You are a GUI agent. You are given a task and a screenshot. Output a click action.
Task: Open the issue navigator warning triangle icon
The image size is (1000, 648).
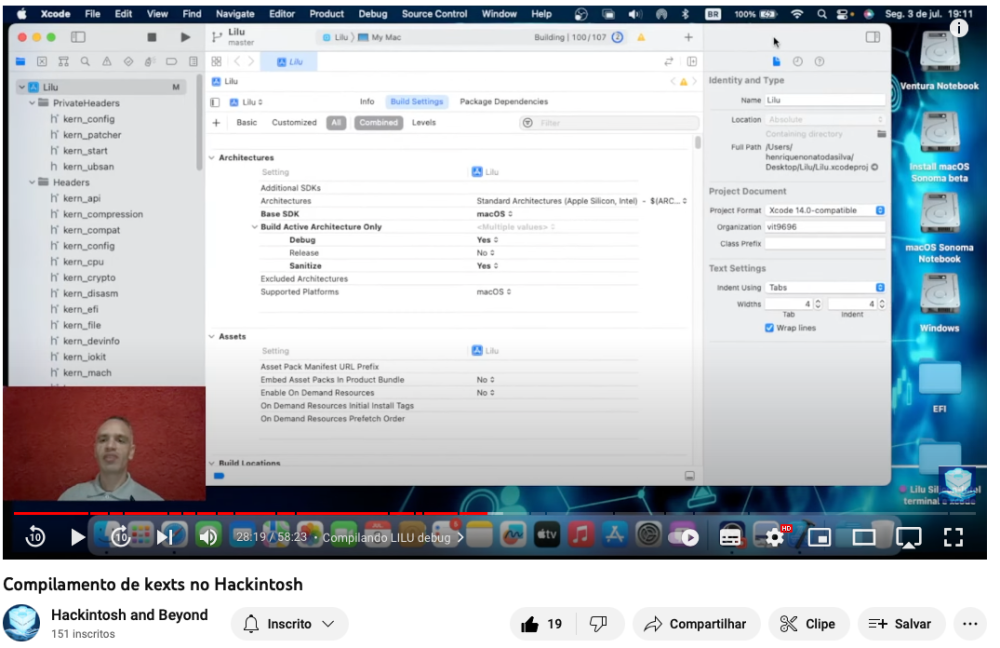107,62
